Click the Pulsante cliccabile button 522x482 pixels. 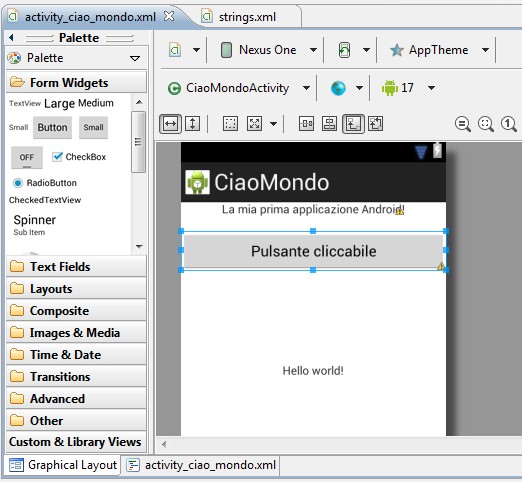(313, 251)
